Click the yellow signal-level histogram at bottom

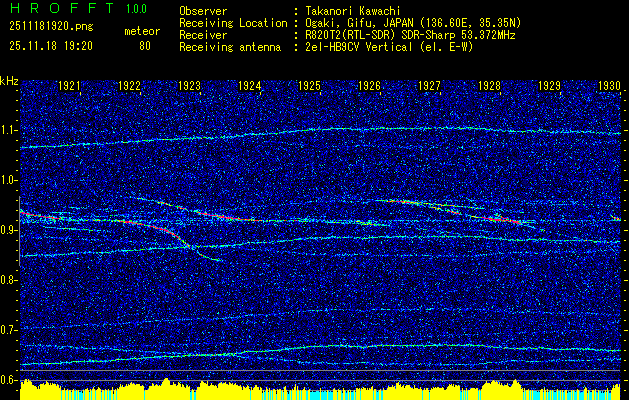[x=320, y=390]
